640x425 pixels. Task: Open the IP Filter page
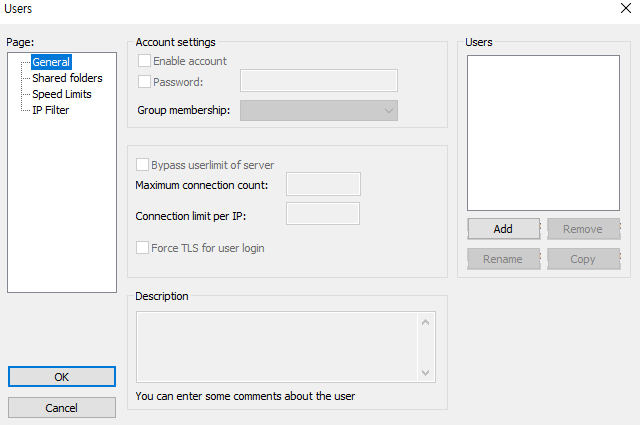tap(51, 110)
